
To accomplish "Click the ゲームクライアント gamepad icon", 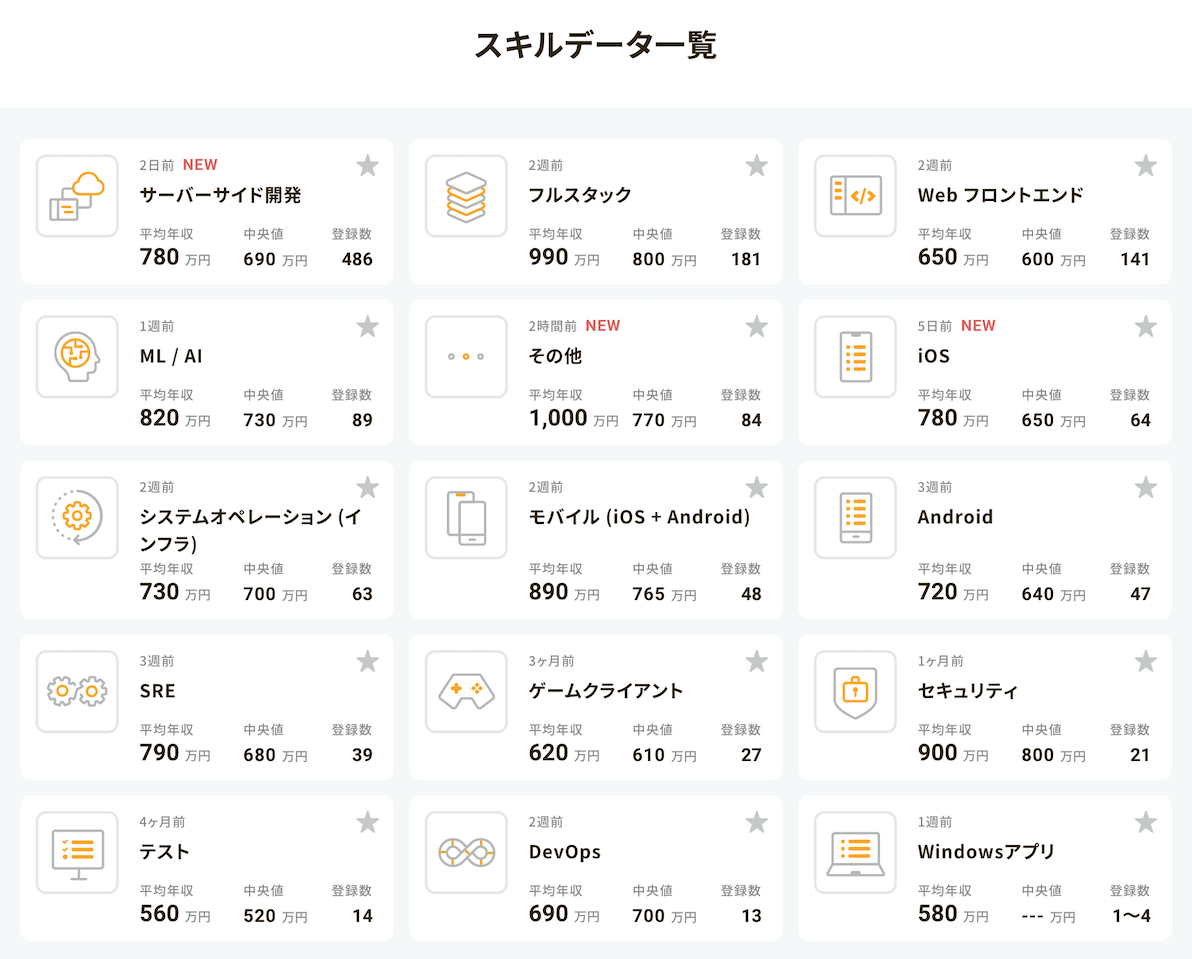I will point(466,691).
